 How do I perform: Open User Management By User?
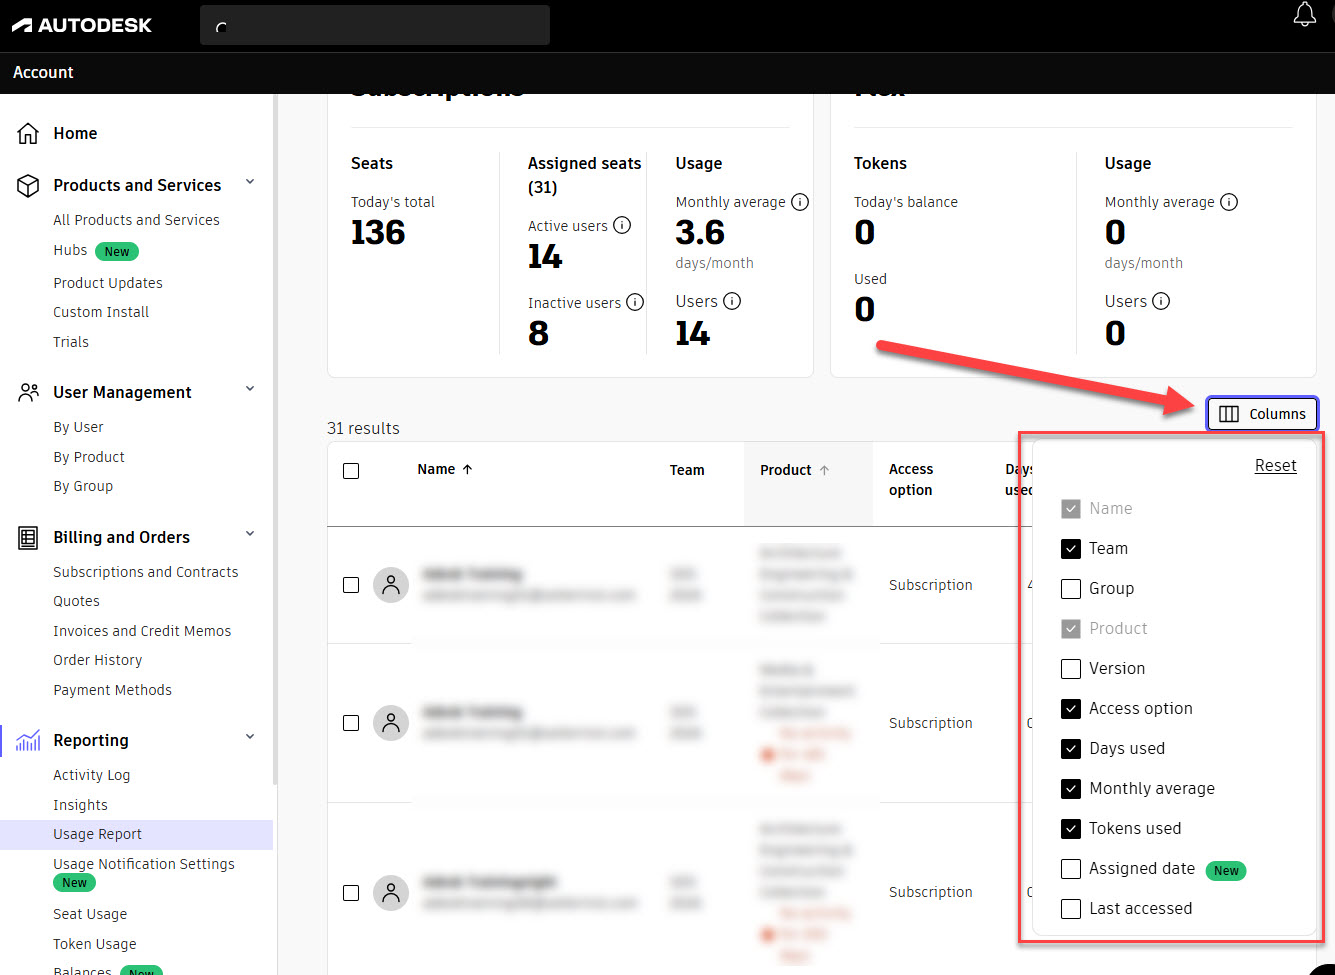[x=78, y=427]
